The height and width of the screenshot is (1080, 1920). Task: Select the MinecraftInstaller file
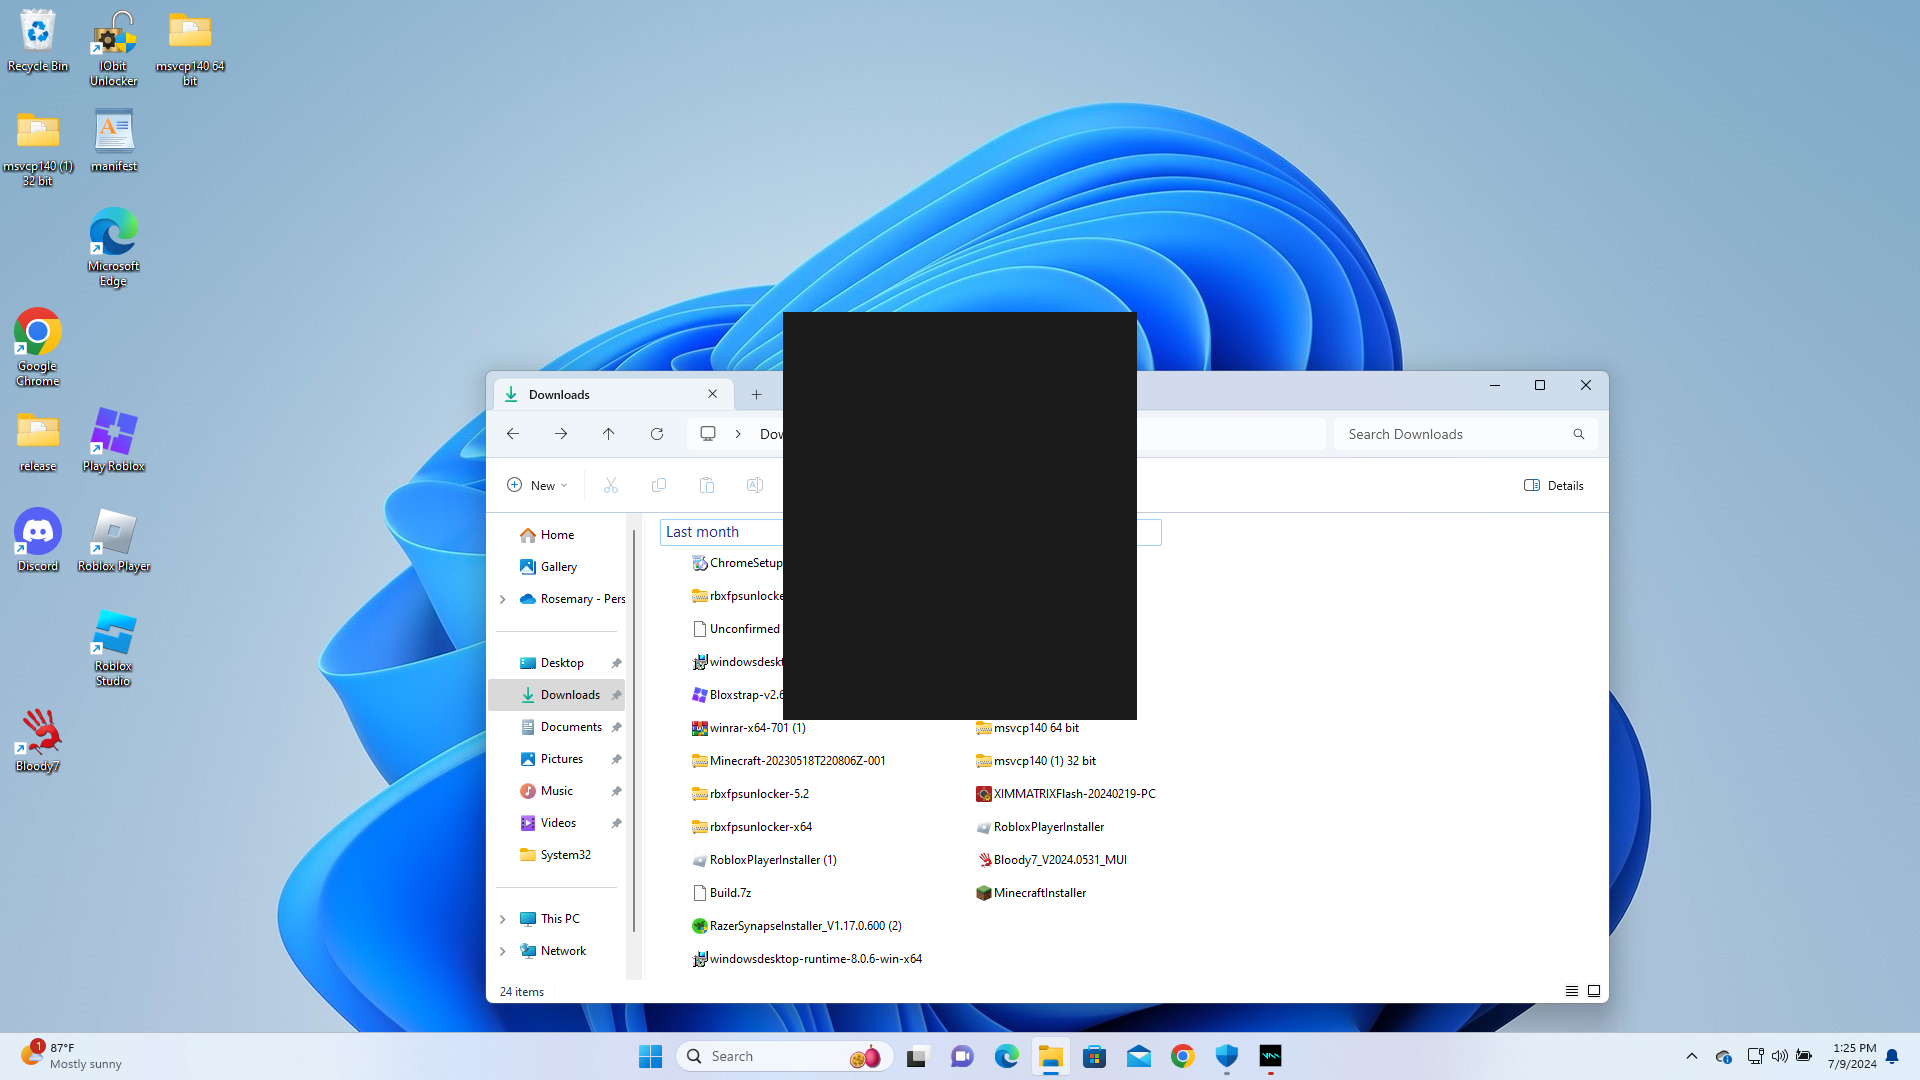coord(1039,893)
